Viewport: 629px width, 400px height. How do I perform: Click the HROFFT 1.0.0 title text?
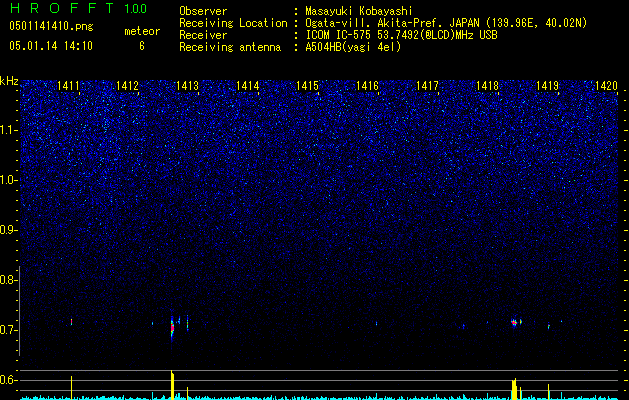(78, 8)
